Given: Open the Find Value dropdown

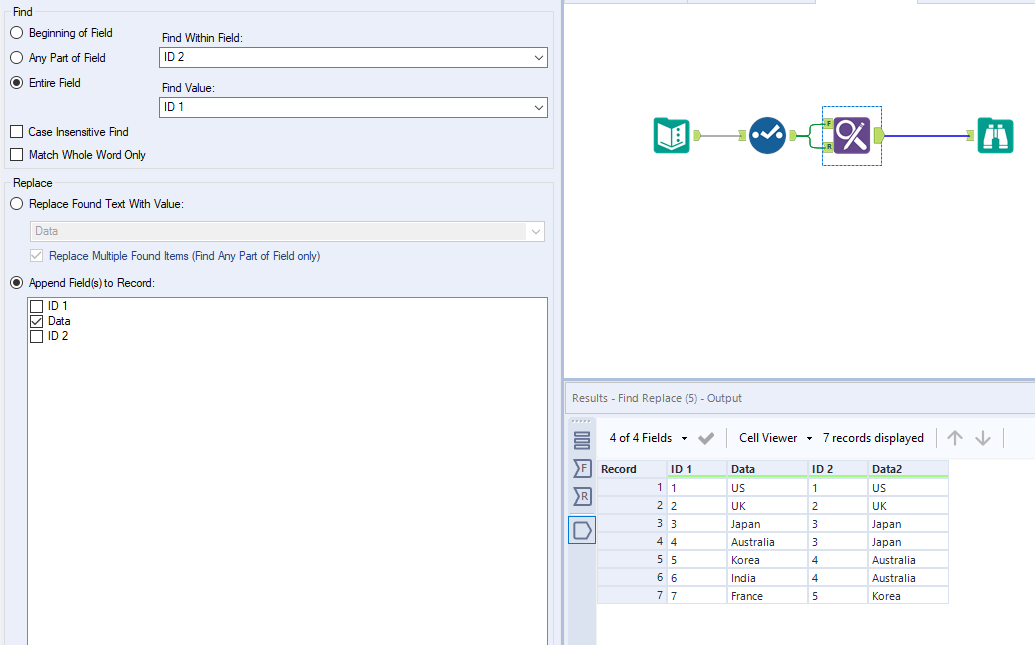Looking at the screenshot, I should (x=538, y=108).
